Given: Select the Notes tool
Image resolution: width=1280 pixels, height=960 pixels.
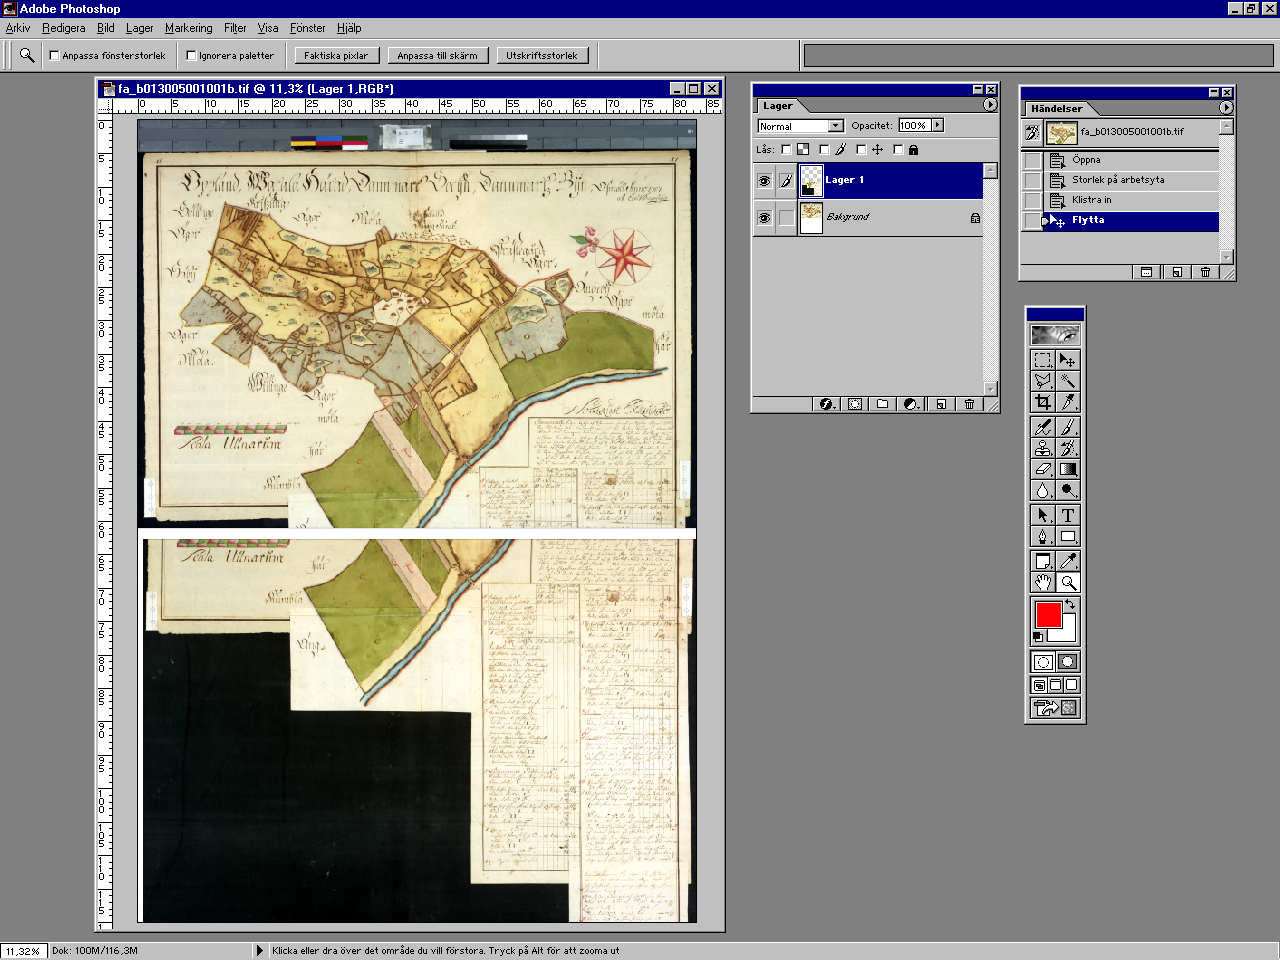Looking at the screenshot, I should (x=1043, y=561).
